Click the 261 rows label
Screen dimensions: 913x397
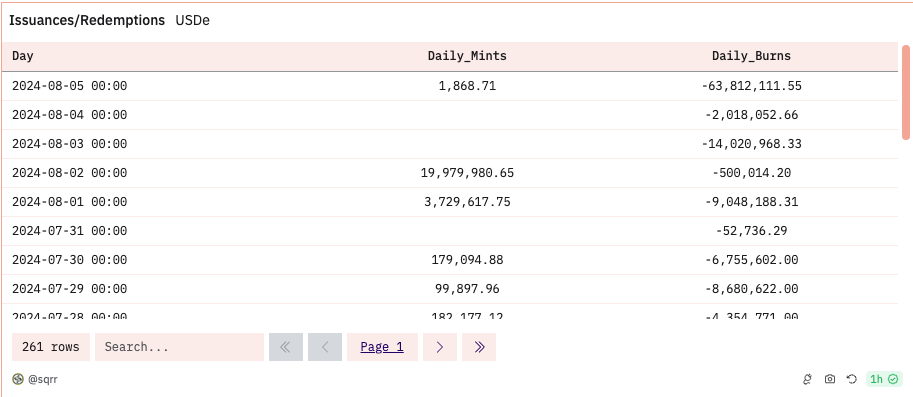[51, 347]
